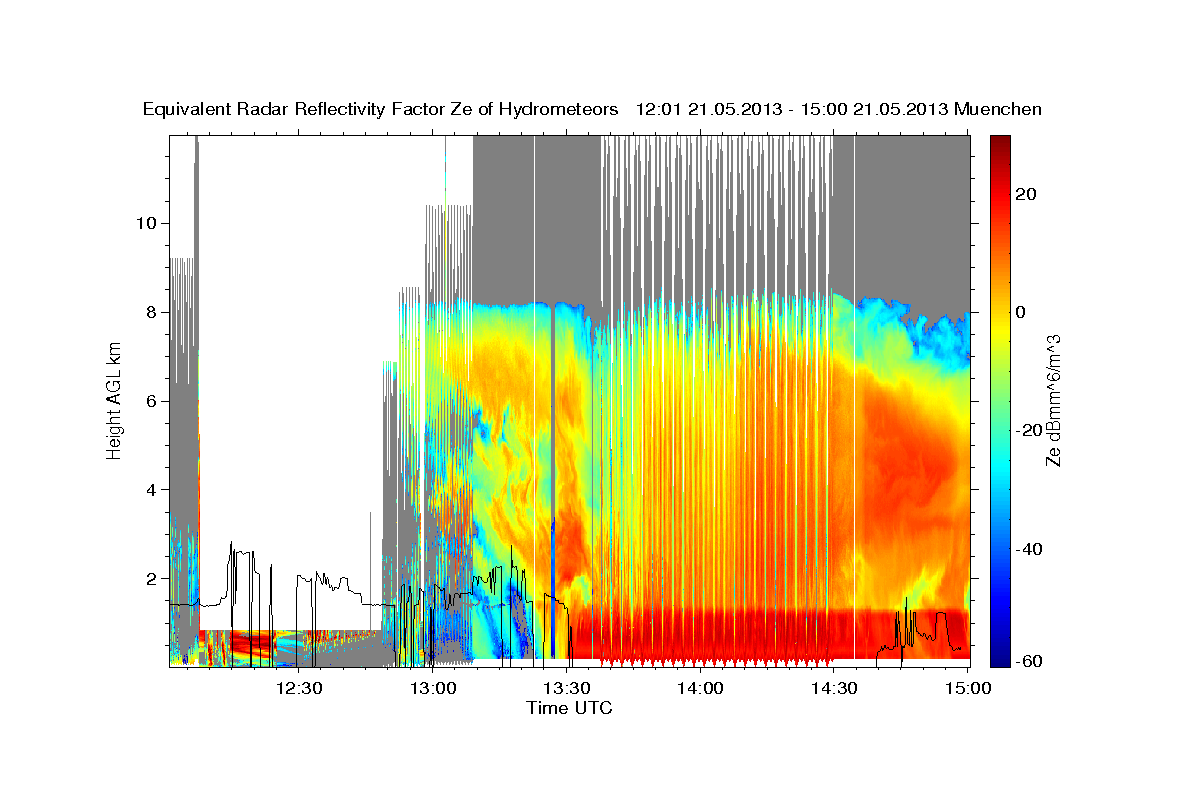The height and width of the screenshot is (800, 1200).
Task: Click the height tick label '8'
Action: click(x=150, y=312)
